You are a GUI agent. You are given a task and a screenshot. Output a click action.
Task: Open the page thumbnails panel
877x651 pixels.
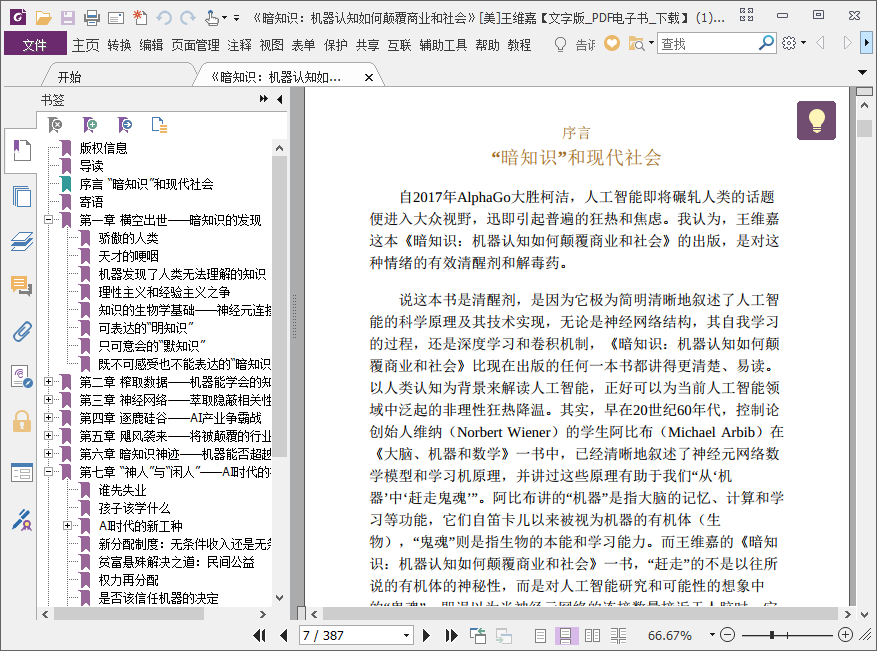22,196
